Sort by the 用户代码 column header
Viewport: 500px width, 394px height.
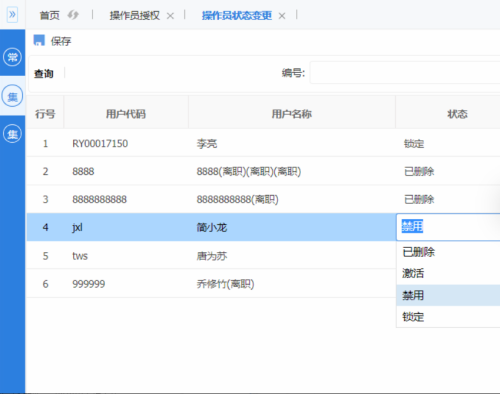126,114
